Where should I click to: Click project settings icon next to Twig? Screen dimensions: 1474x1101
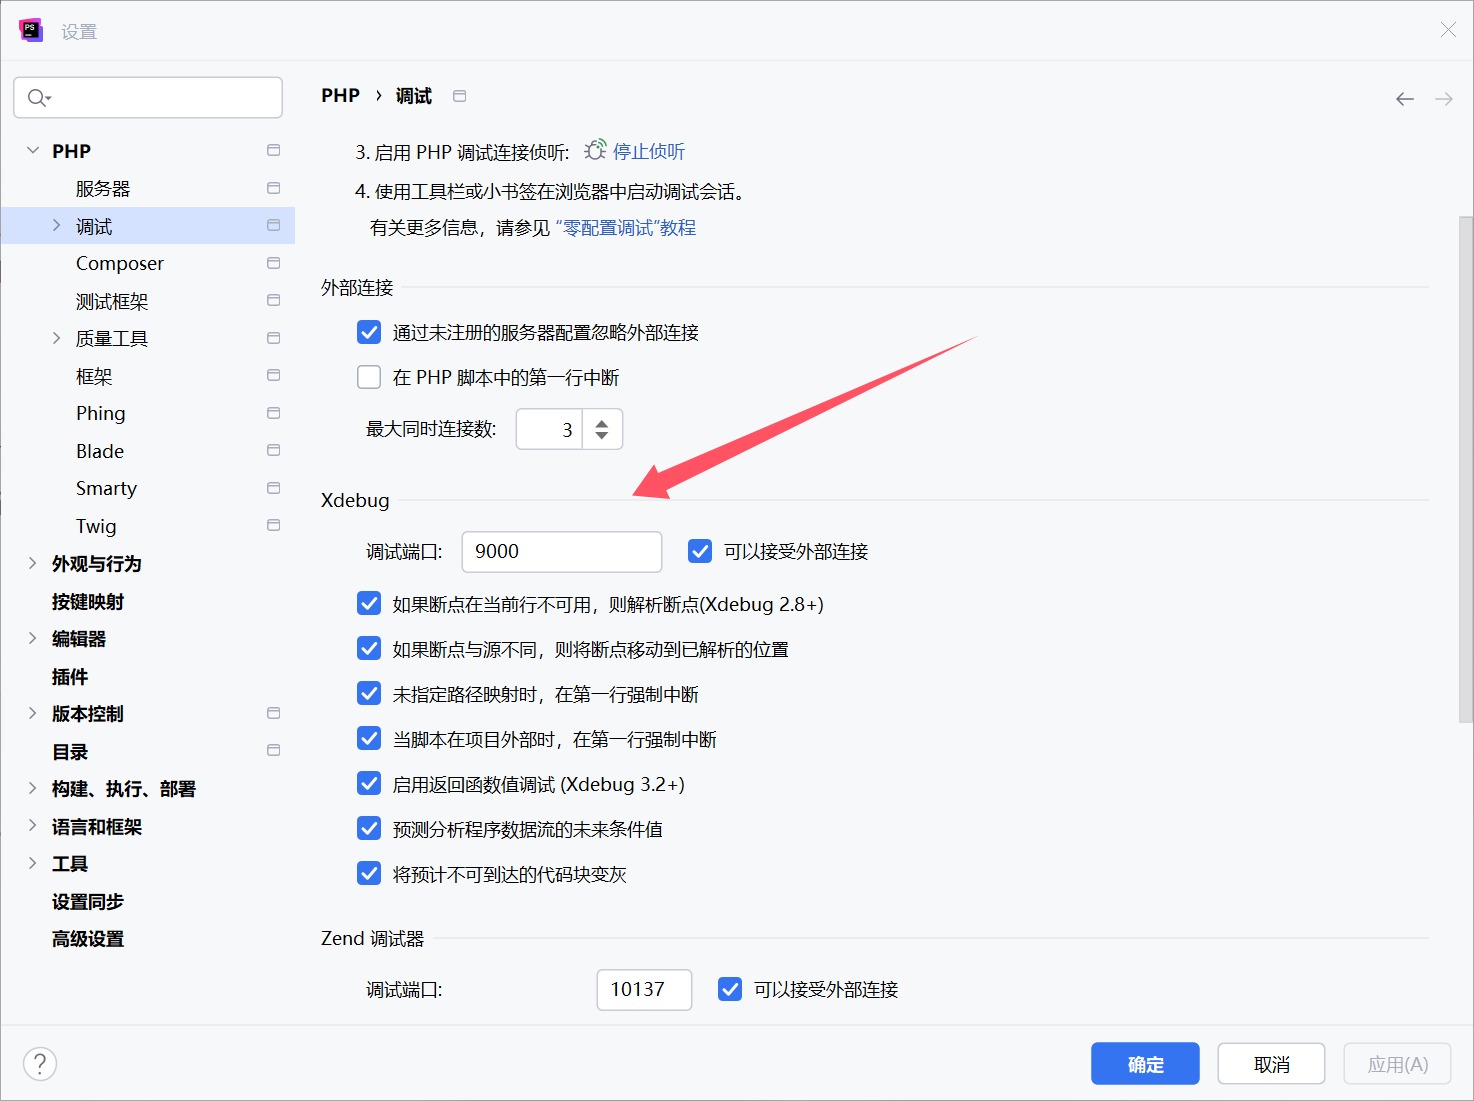(x=273, y=525)
